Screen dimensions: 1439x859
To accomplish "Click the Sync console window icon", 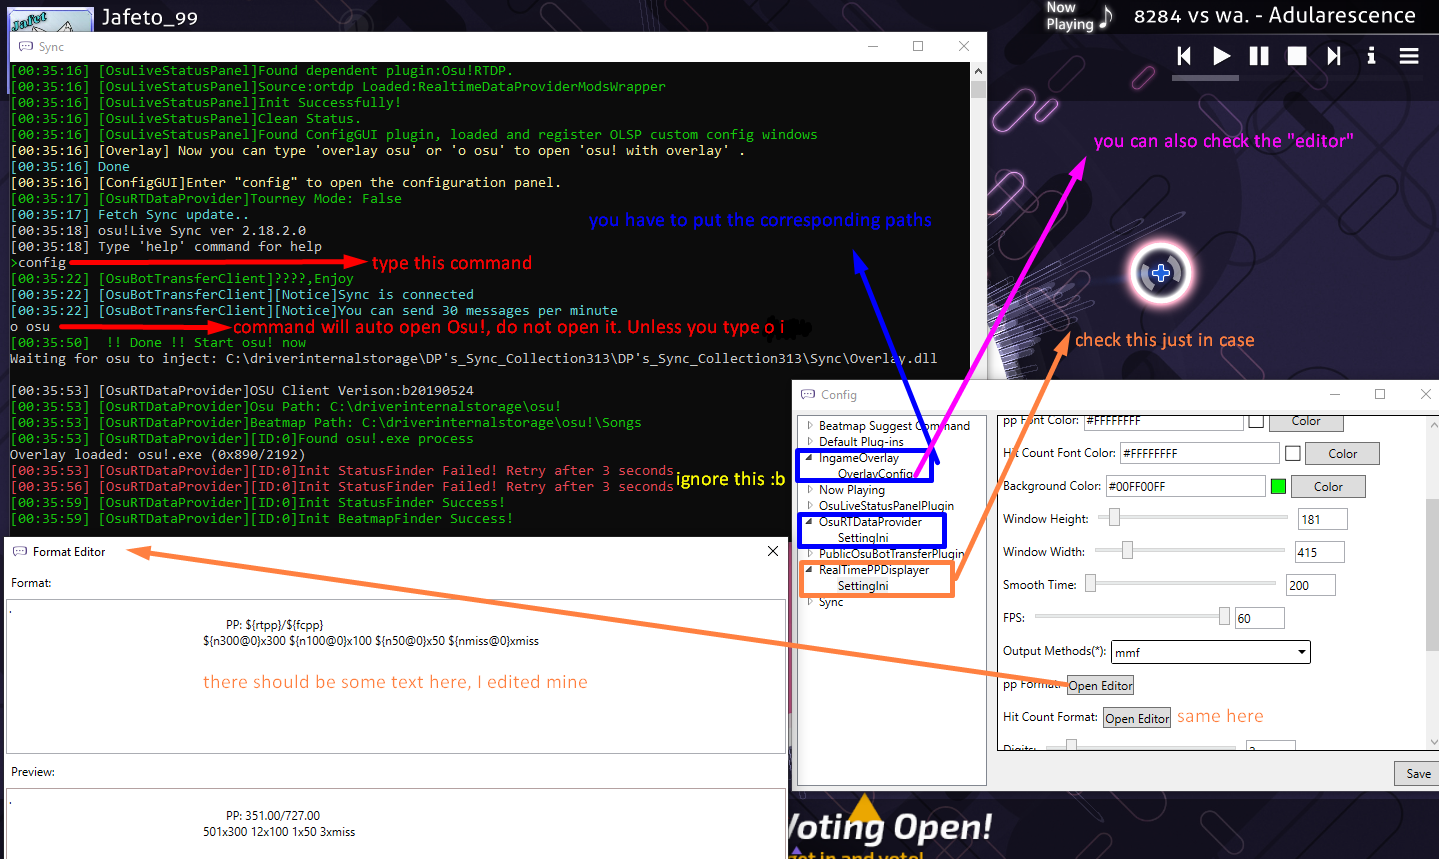I will 26,47.
